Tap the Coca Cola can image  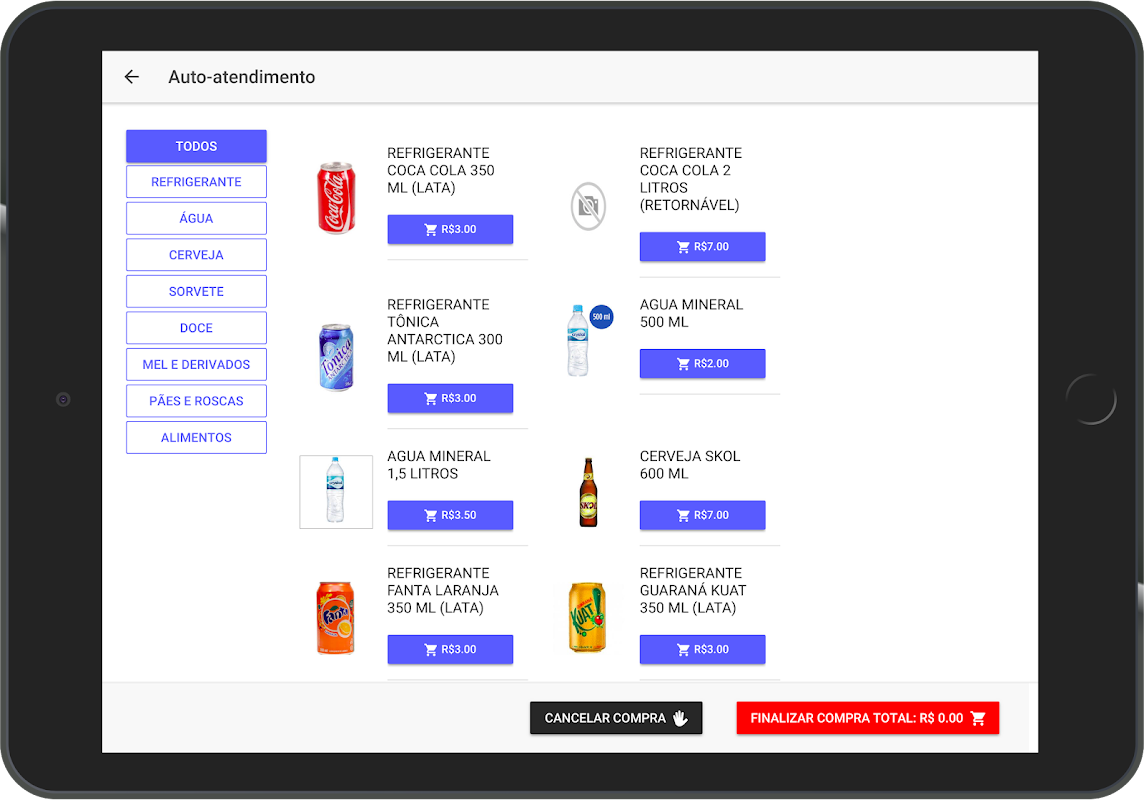[336, 198]
